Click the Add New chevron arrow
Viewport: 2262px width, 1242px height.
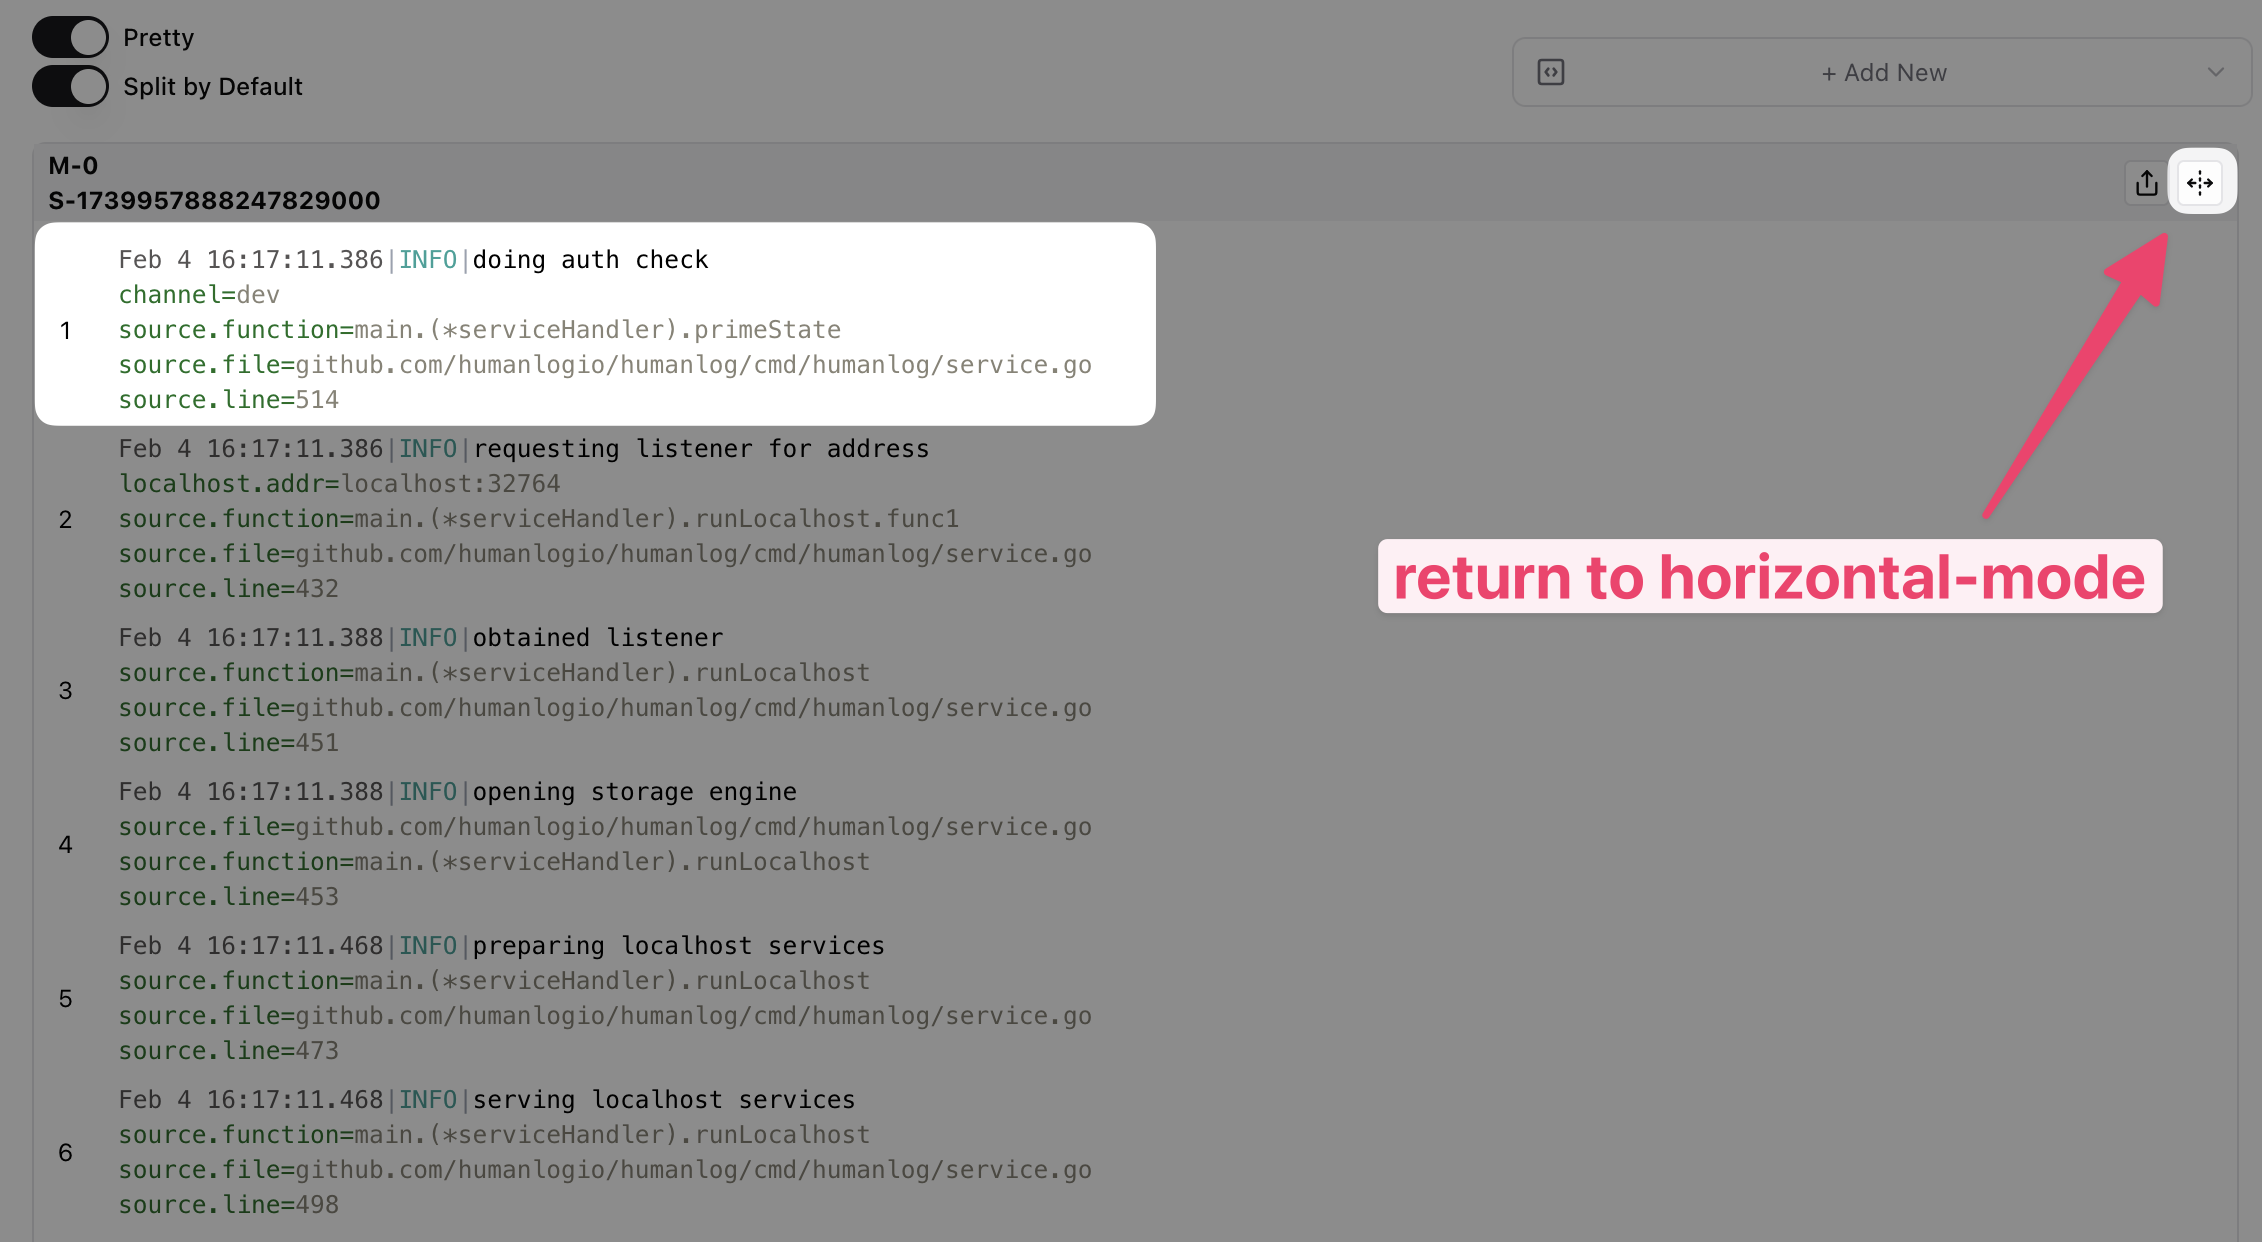[x=2216, y=72]
